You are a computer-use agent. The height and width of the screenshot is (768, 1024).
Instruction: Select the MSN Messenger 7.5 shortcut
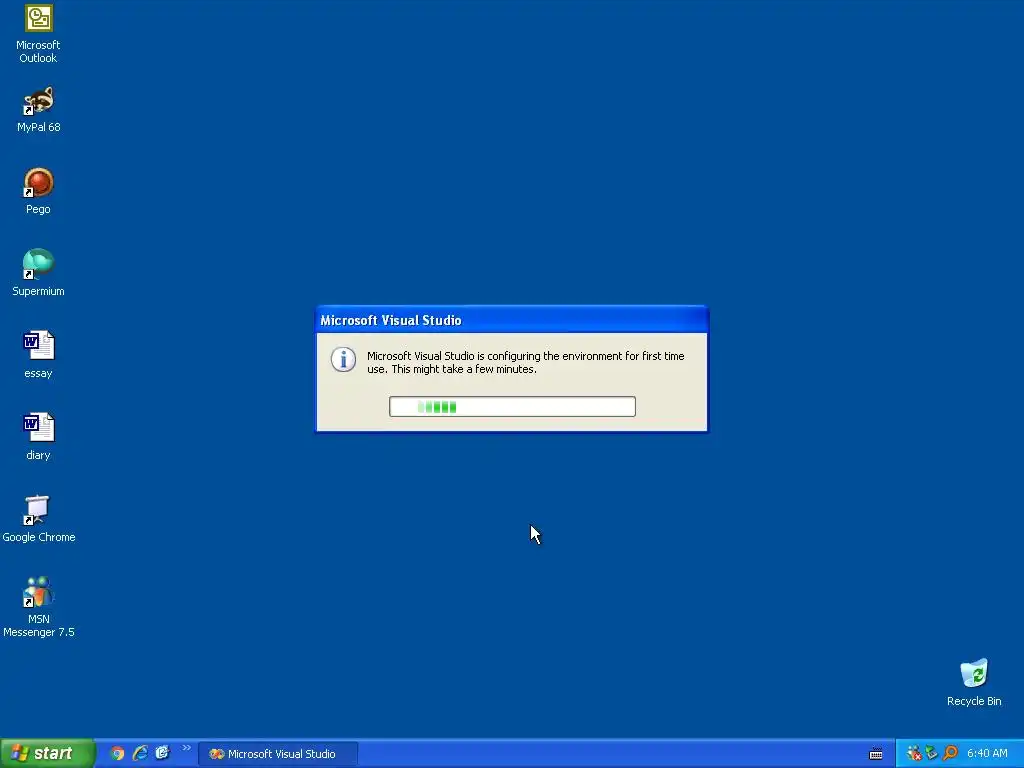[x=38, y=607]
